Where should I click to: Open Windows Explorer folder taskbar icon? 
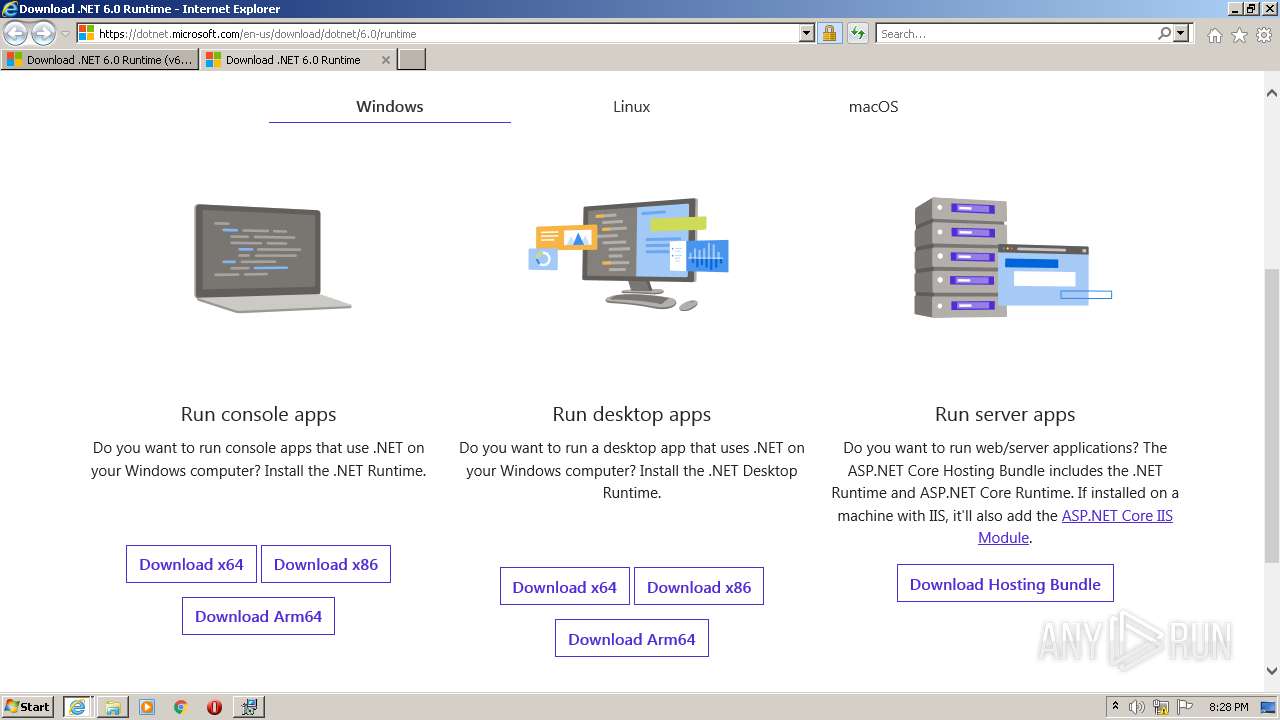coord(112,707)
